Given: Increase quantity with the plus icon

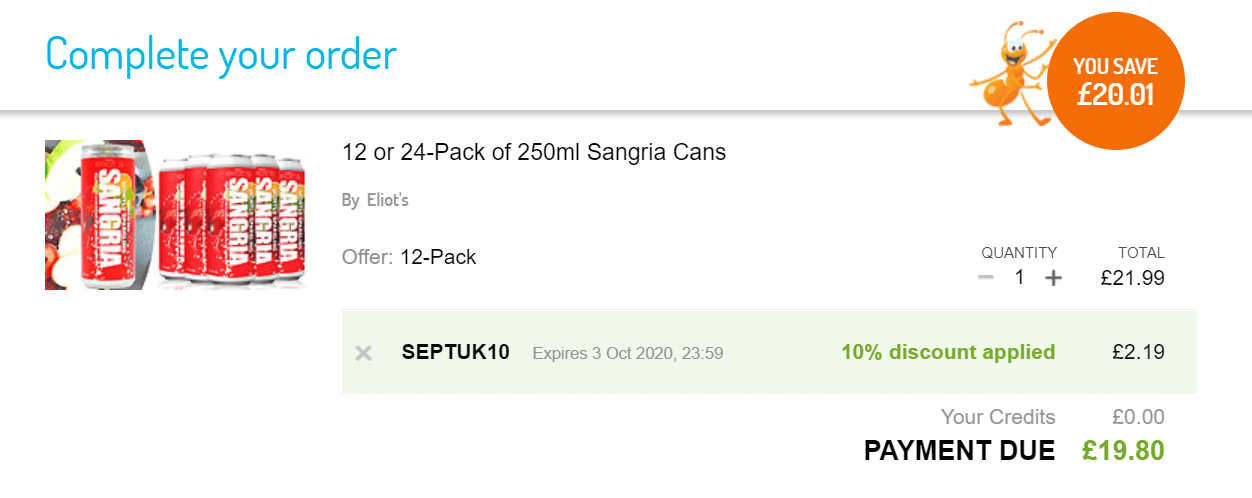Looking at the screenshot, I should click(x=1052, y=278).
